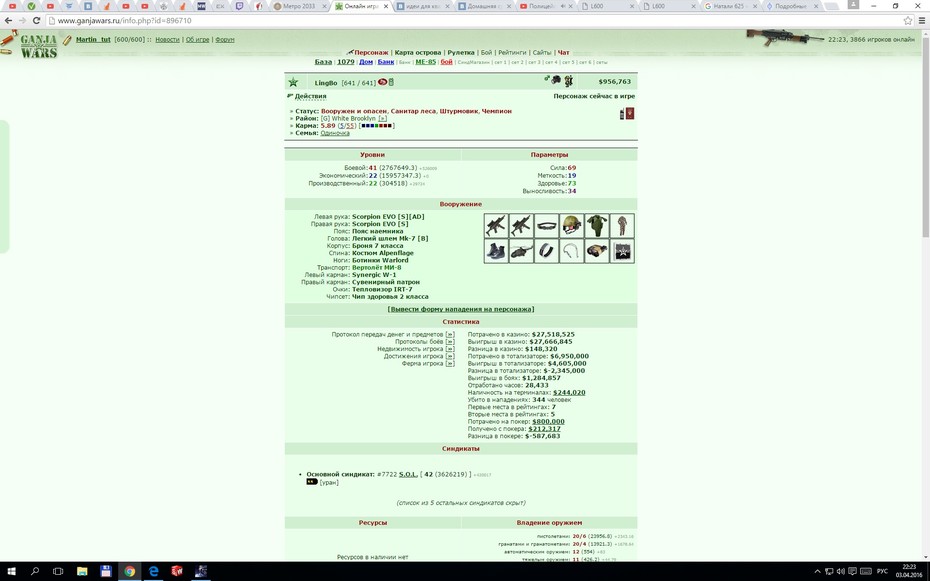The height and width of the screenshot is (581, 930).
Task: Expand the player real estate [»] link
Action: click(450, 349)
